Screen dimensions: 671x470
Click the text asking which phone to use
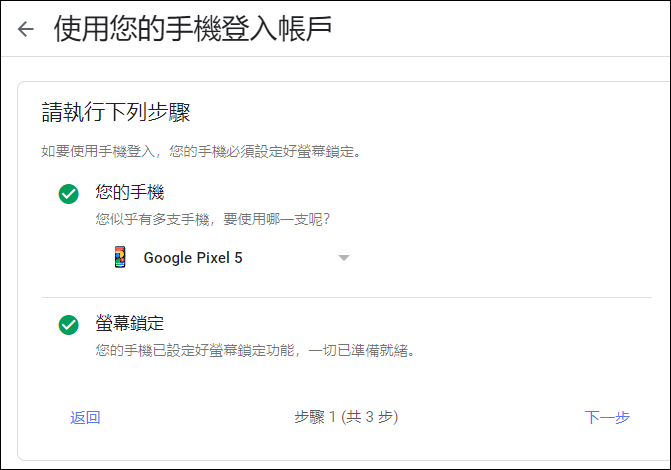[213, 220]
